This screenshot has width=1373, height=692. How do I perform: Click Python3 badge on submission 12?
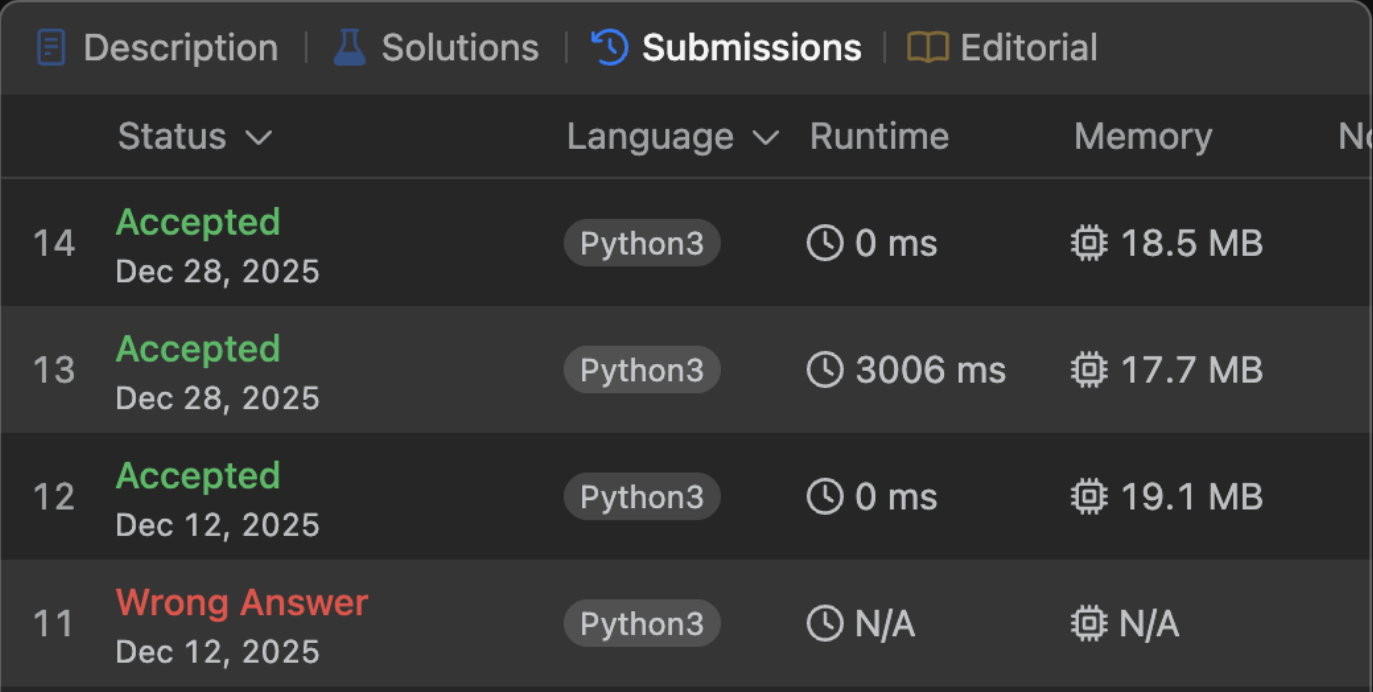tap(642, 497)
